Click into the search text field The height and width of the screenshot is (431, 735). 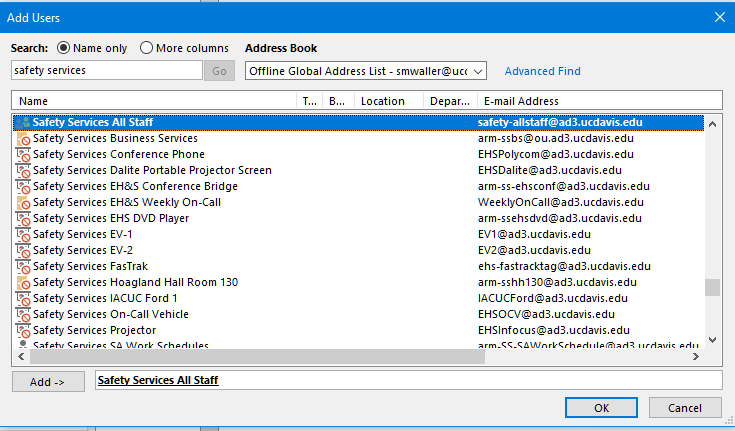click(x=106, y=71)
